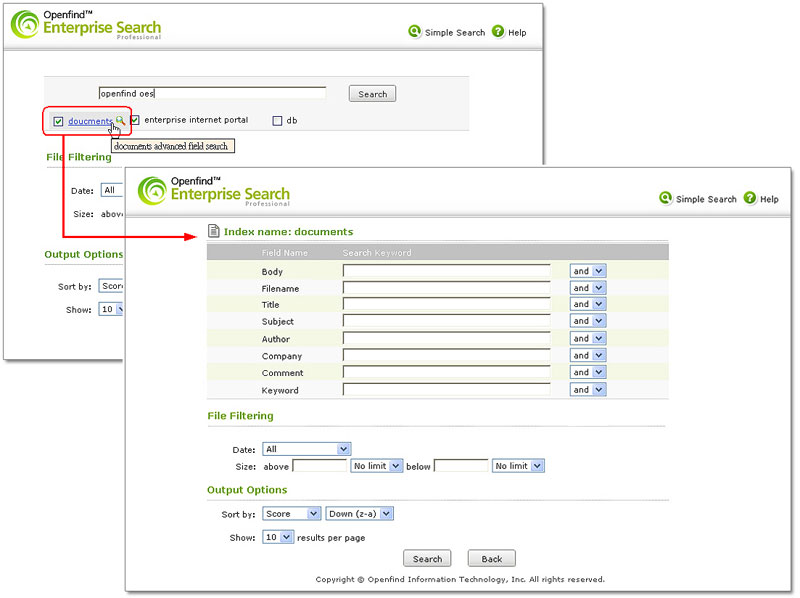Open the Filename field and/or dropdown
This screenshot has width=800, height=598.
588,288
